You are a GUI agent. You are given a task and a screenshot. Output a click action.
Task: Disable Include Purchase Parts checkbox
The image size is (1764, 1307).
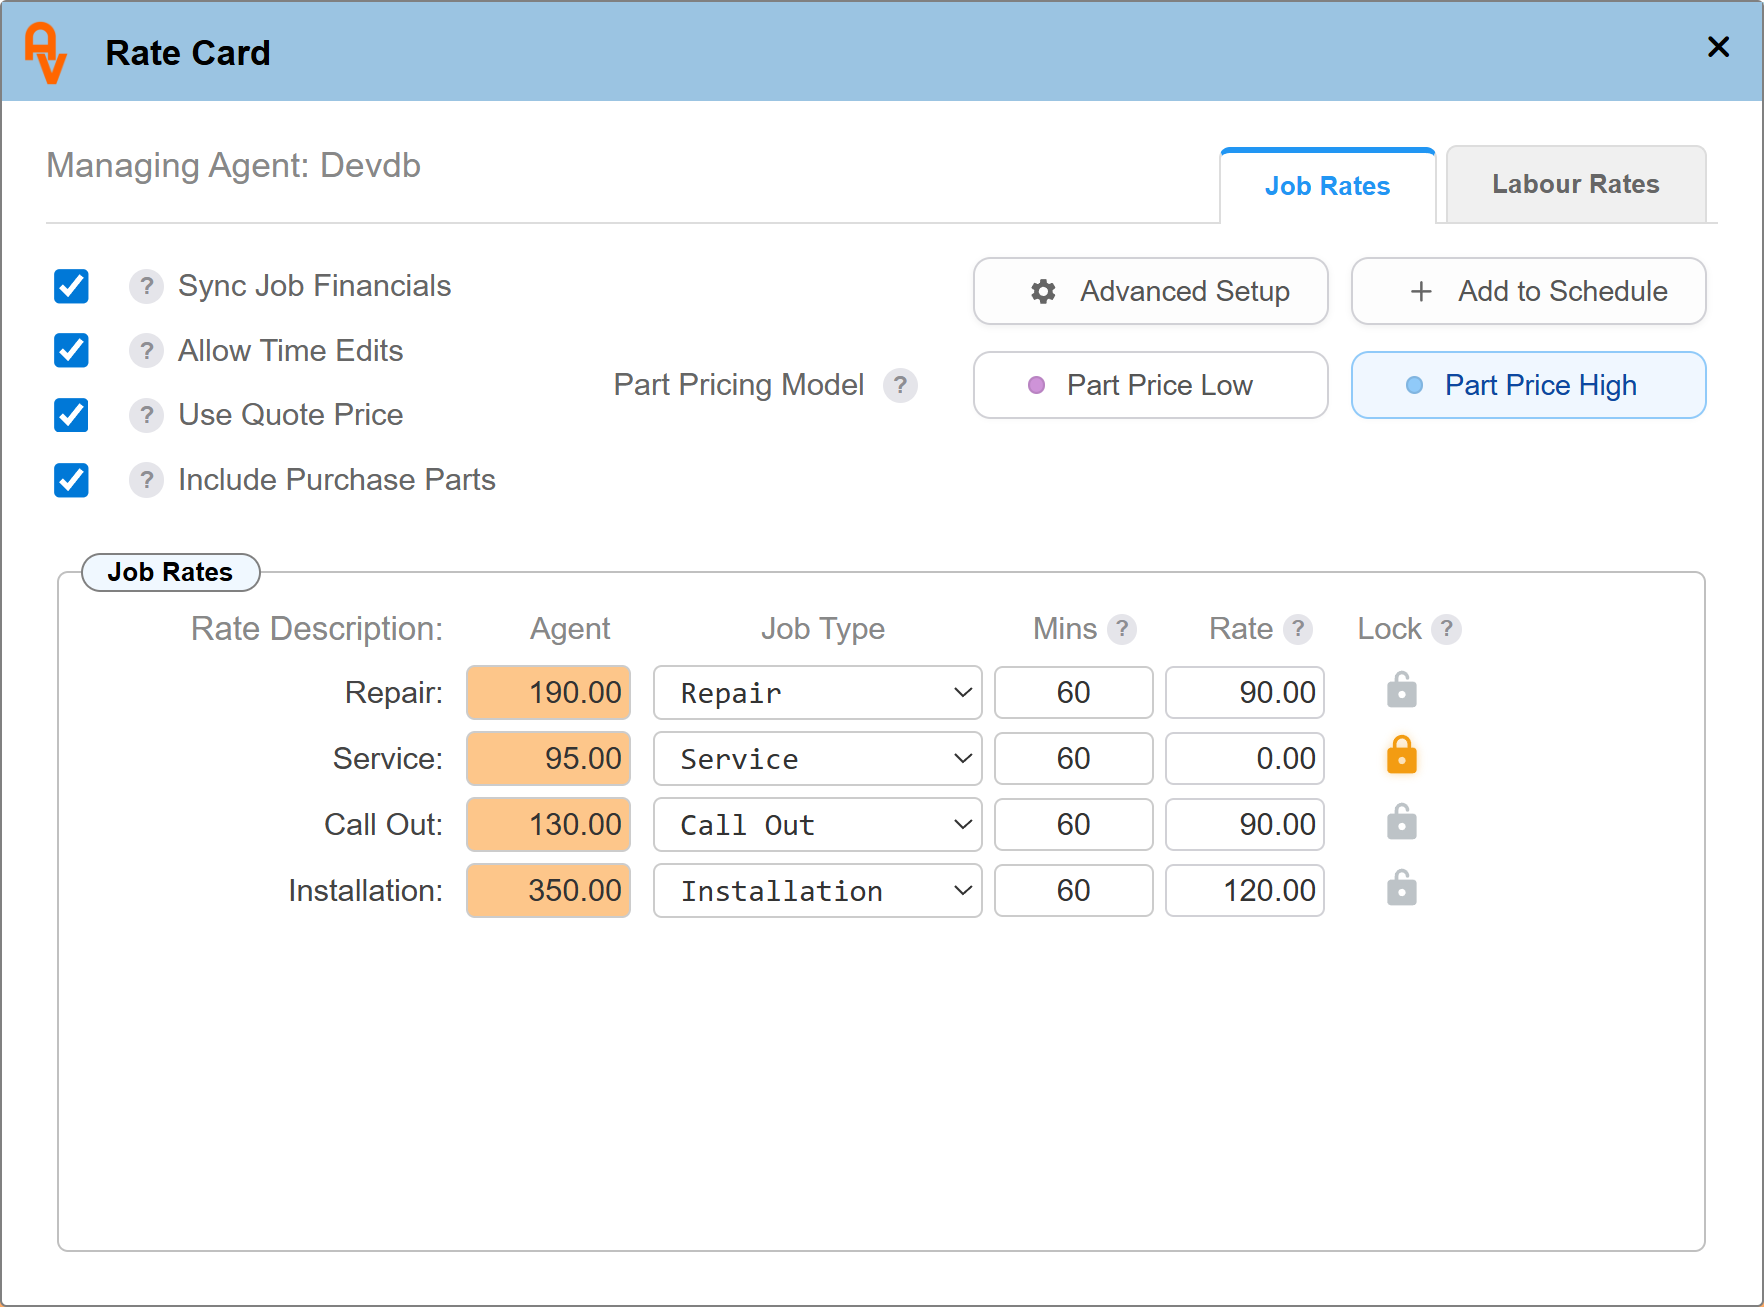pyautogui.click(x=71, y=480)
